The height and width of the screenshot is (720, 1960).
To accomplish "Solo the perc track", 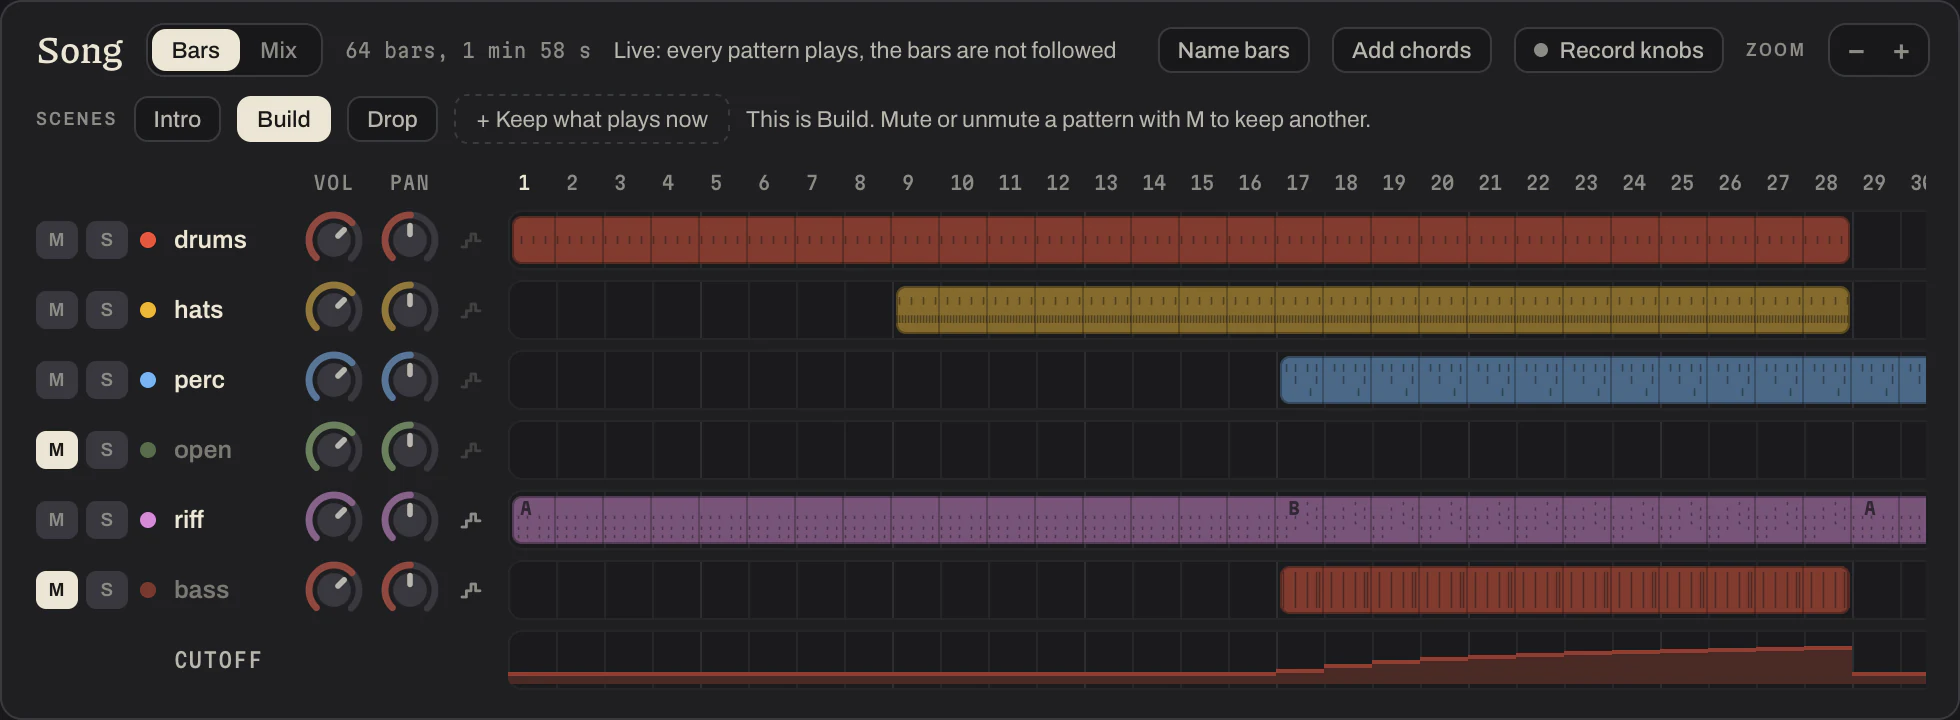I will coord(107,380).
